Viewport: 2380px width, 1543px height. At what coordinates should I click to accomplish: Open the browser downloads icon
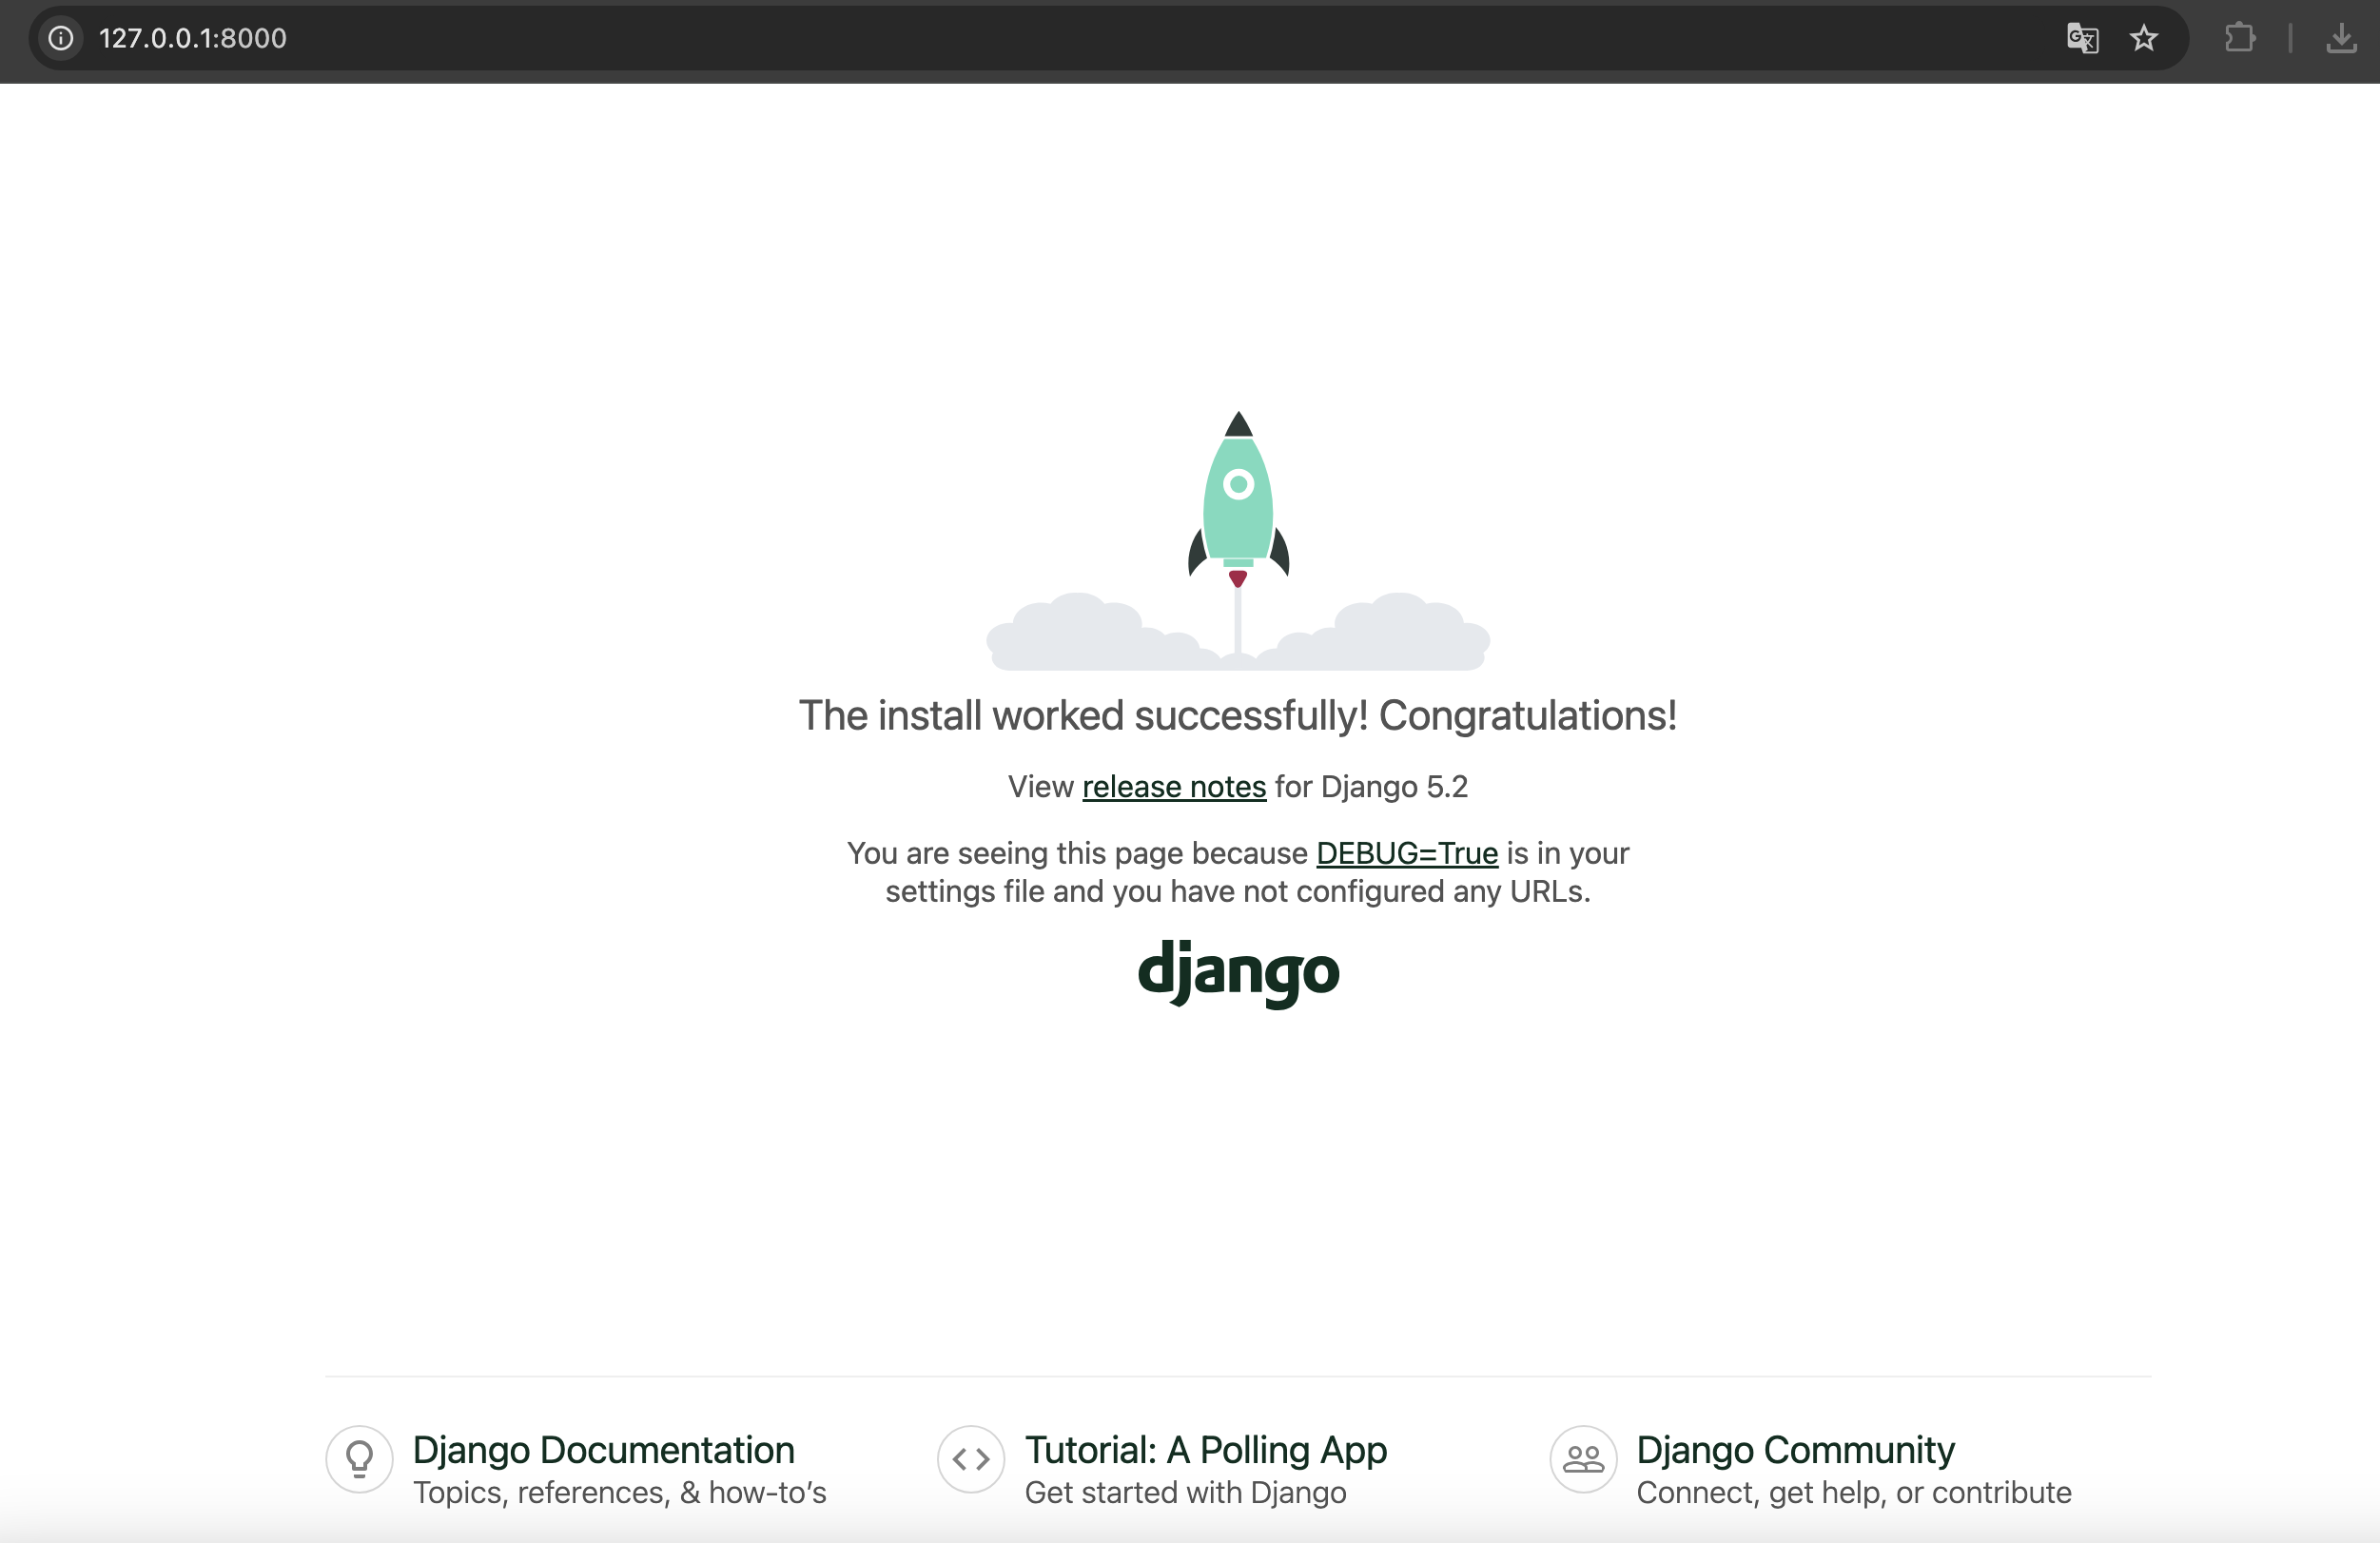[2341, 38]
